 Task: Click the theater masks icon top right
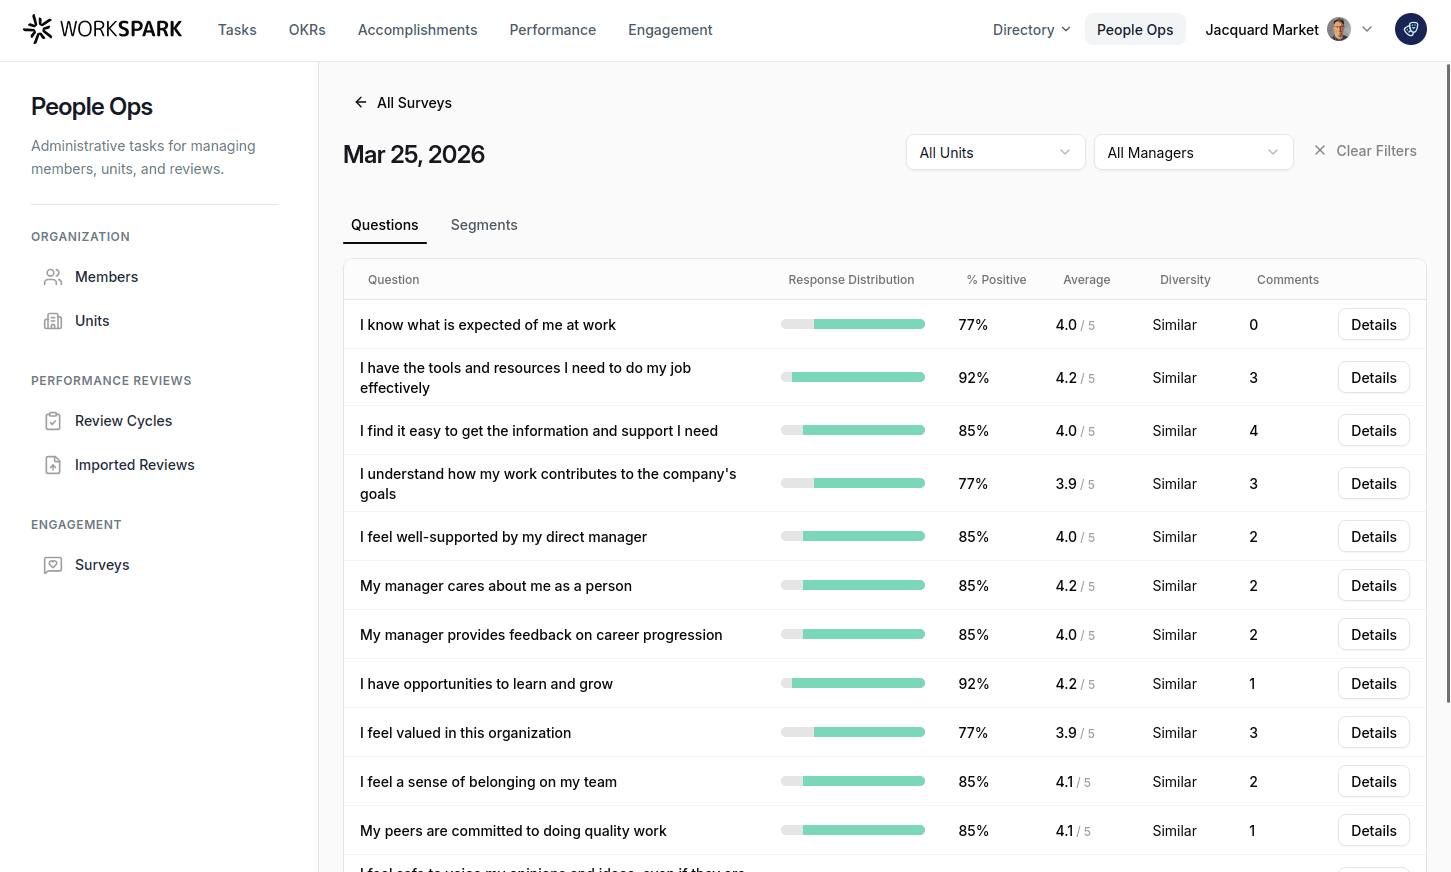(x=1411, y=29)
